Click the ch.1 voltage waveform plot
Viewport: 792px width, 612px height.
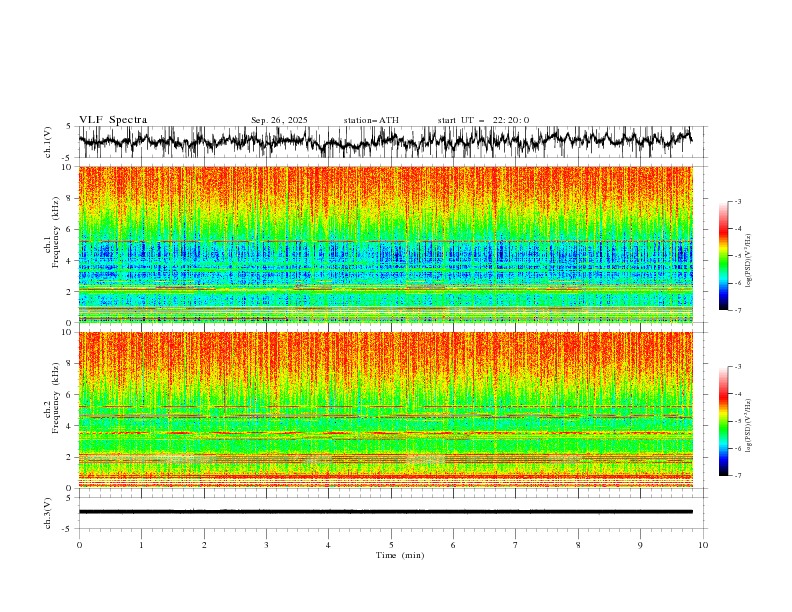392,142
